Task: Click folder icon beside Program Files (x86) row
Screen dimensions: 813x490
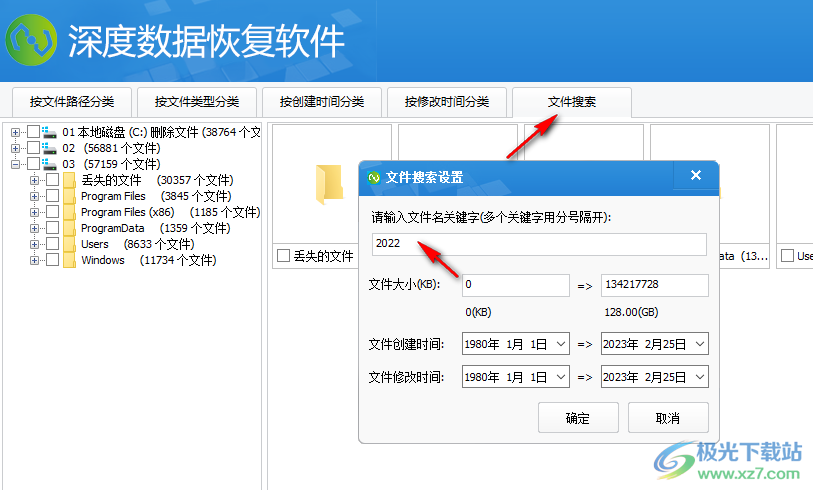Action: click(69, 212)
